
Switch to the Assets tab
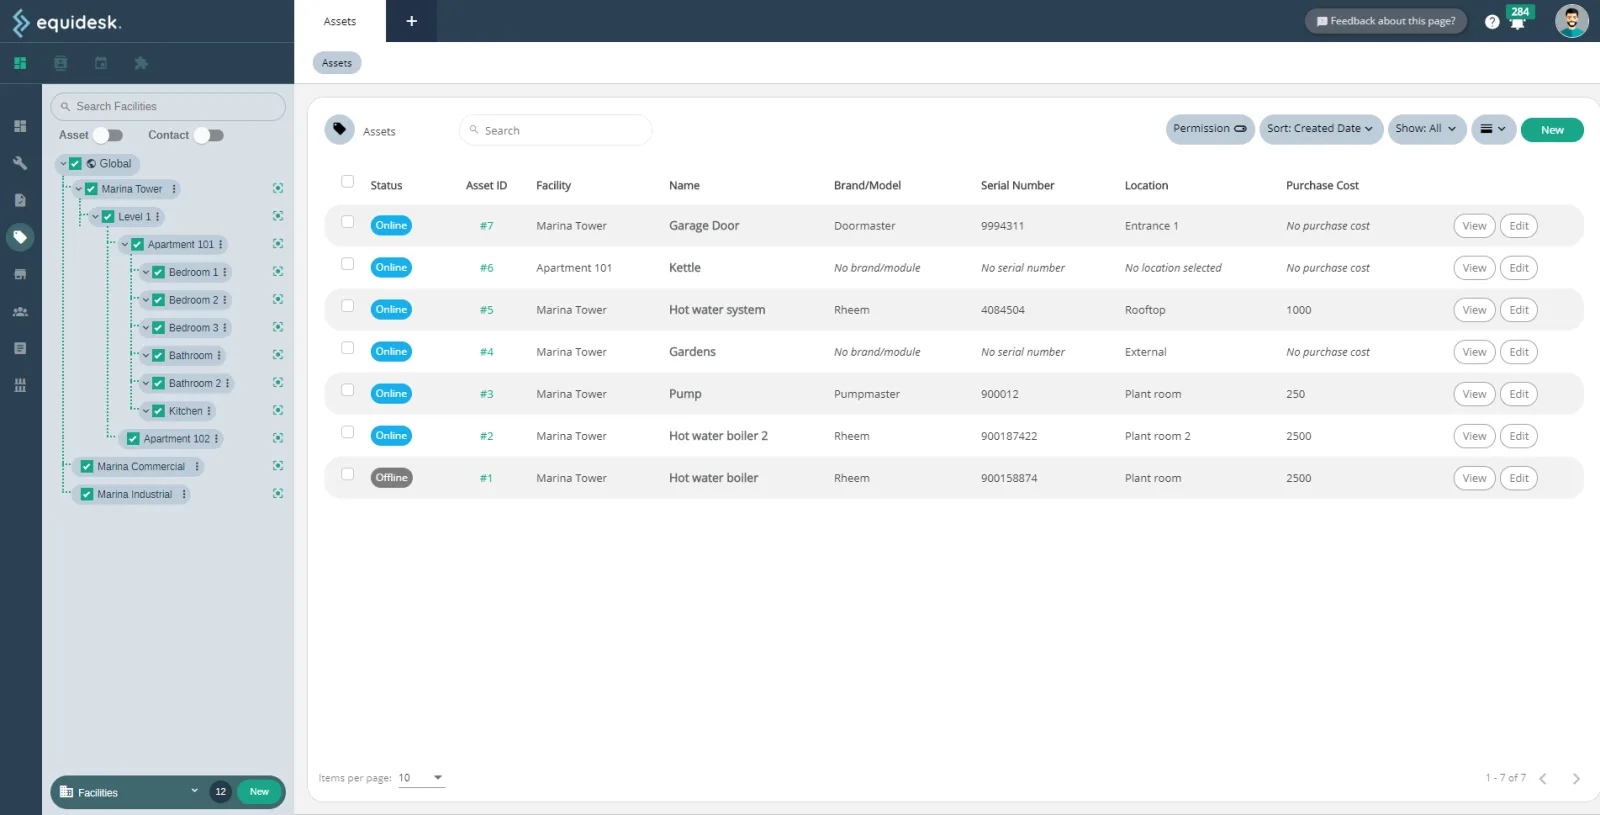pyautogui.click(x=340, y=21)
